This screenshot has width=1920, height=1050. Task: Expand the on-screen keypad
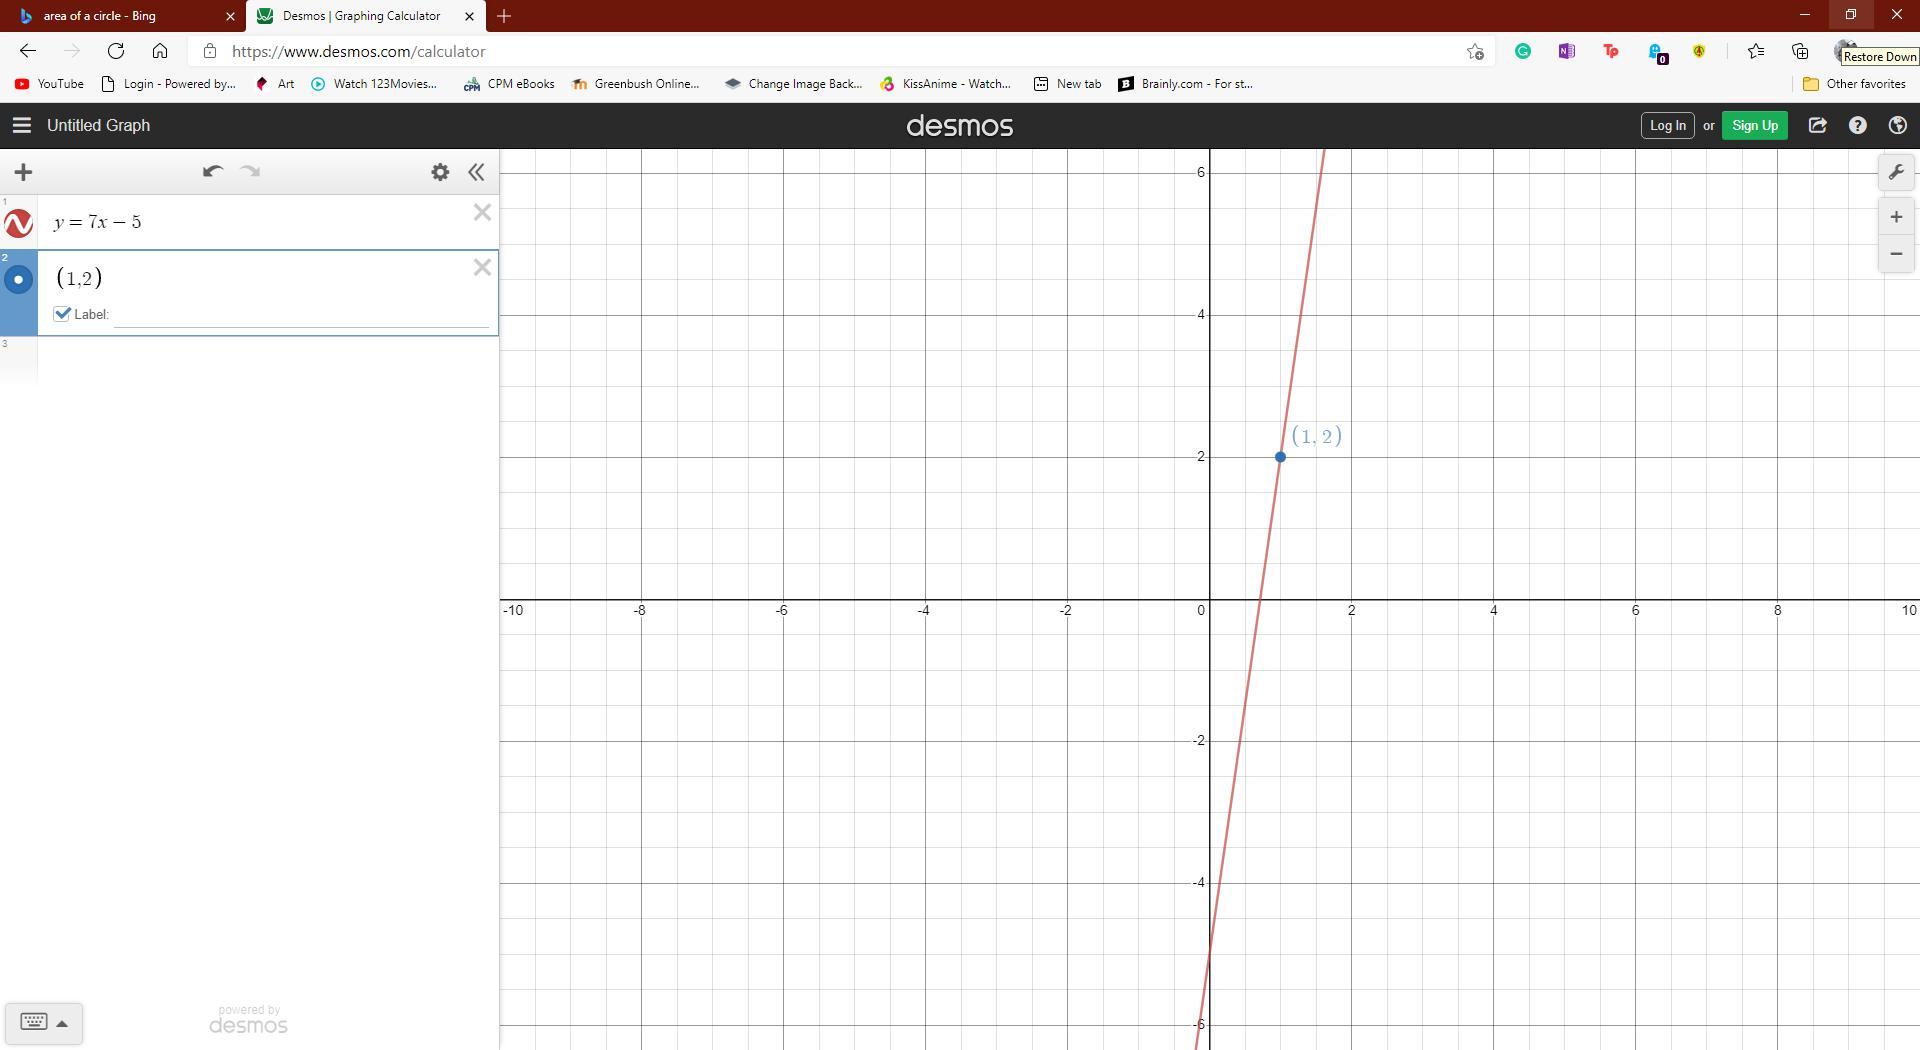[x=43, y=1023]
